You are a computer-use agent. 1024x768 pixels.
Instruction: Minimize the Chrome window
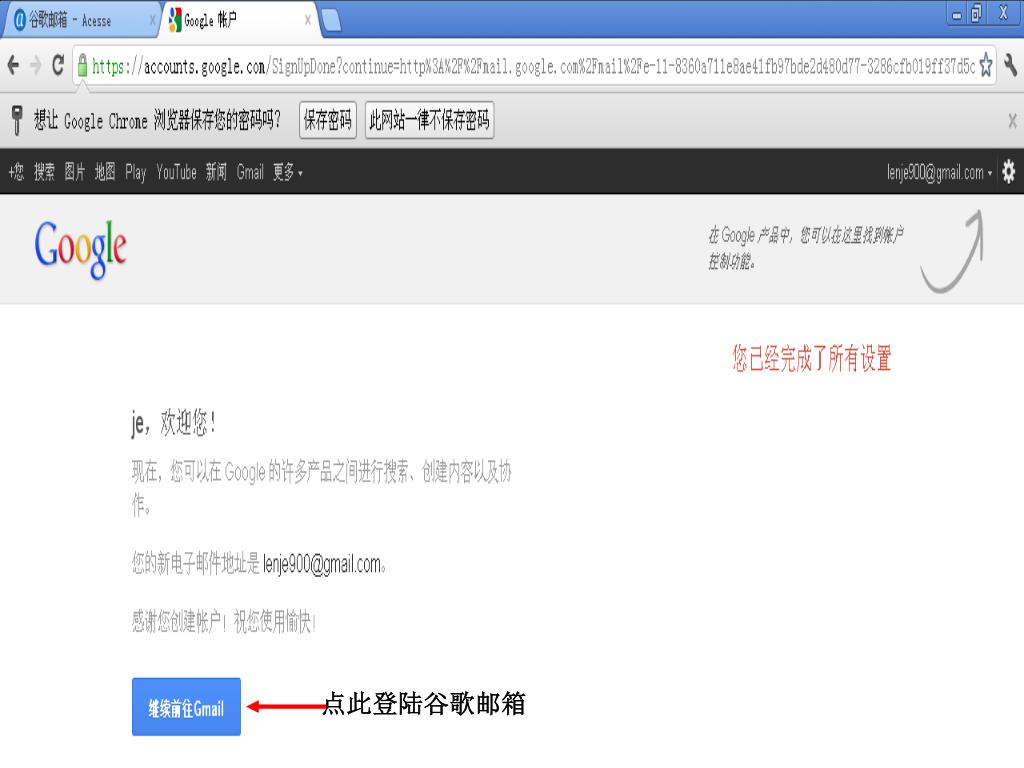957,14
